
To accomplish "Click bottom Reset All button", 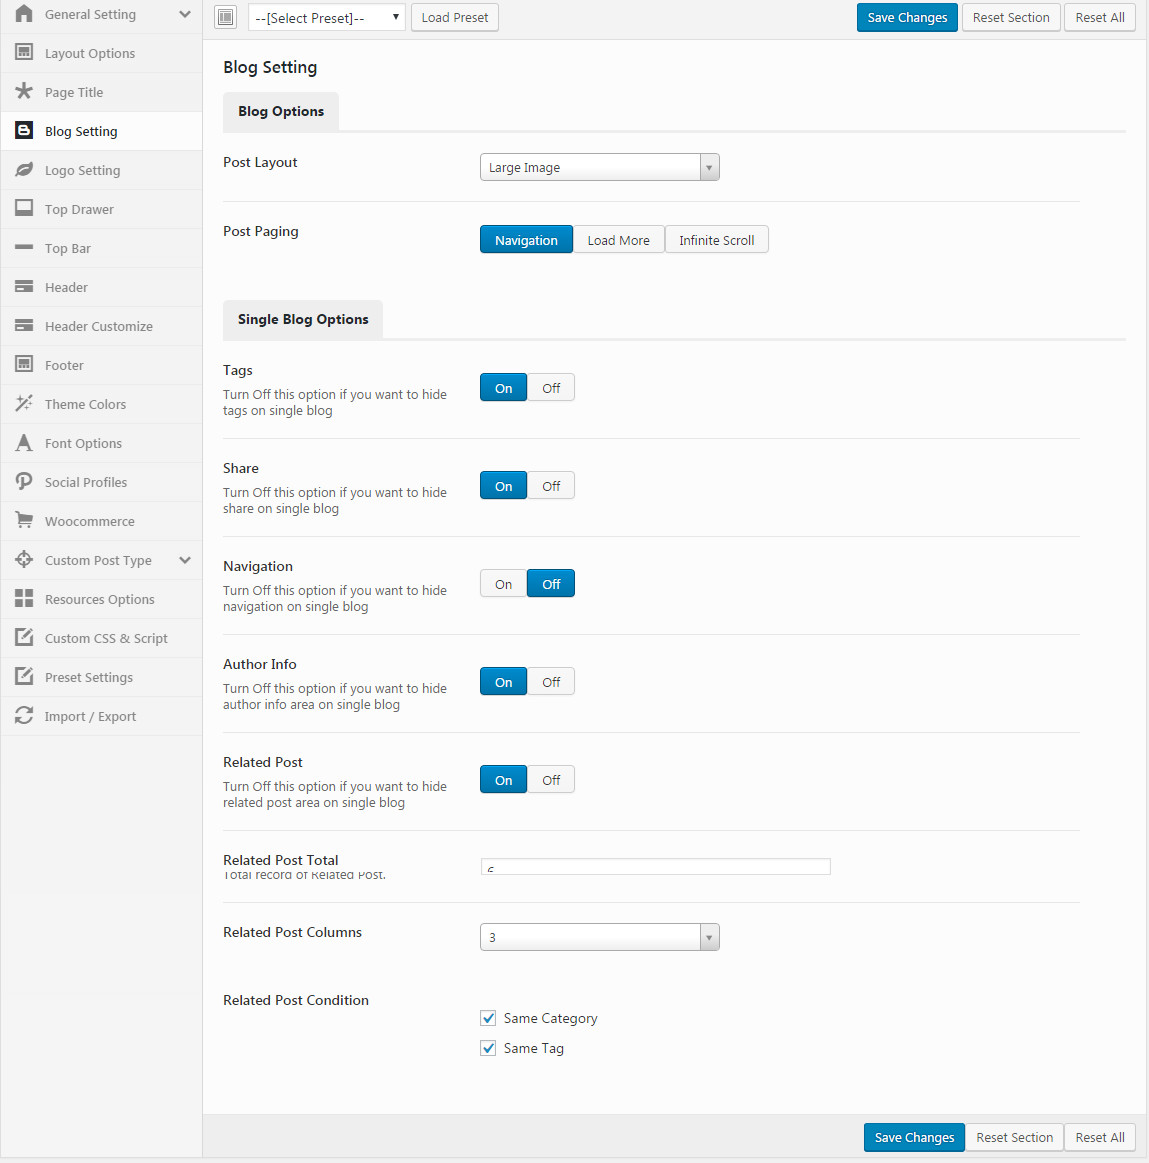I will 1100,1137.
